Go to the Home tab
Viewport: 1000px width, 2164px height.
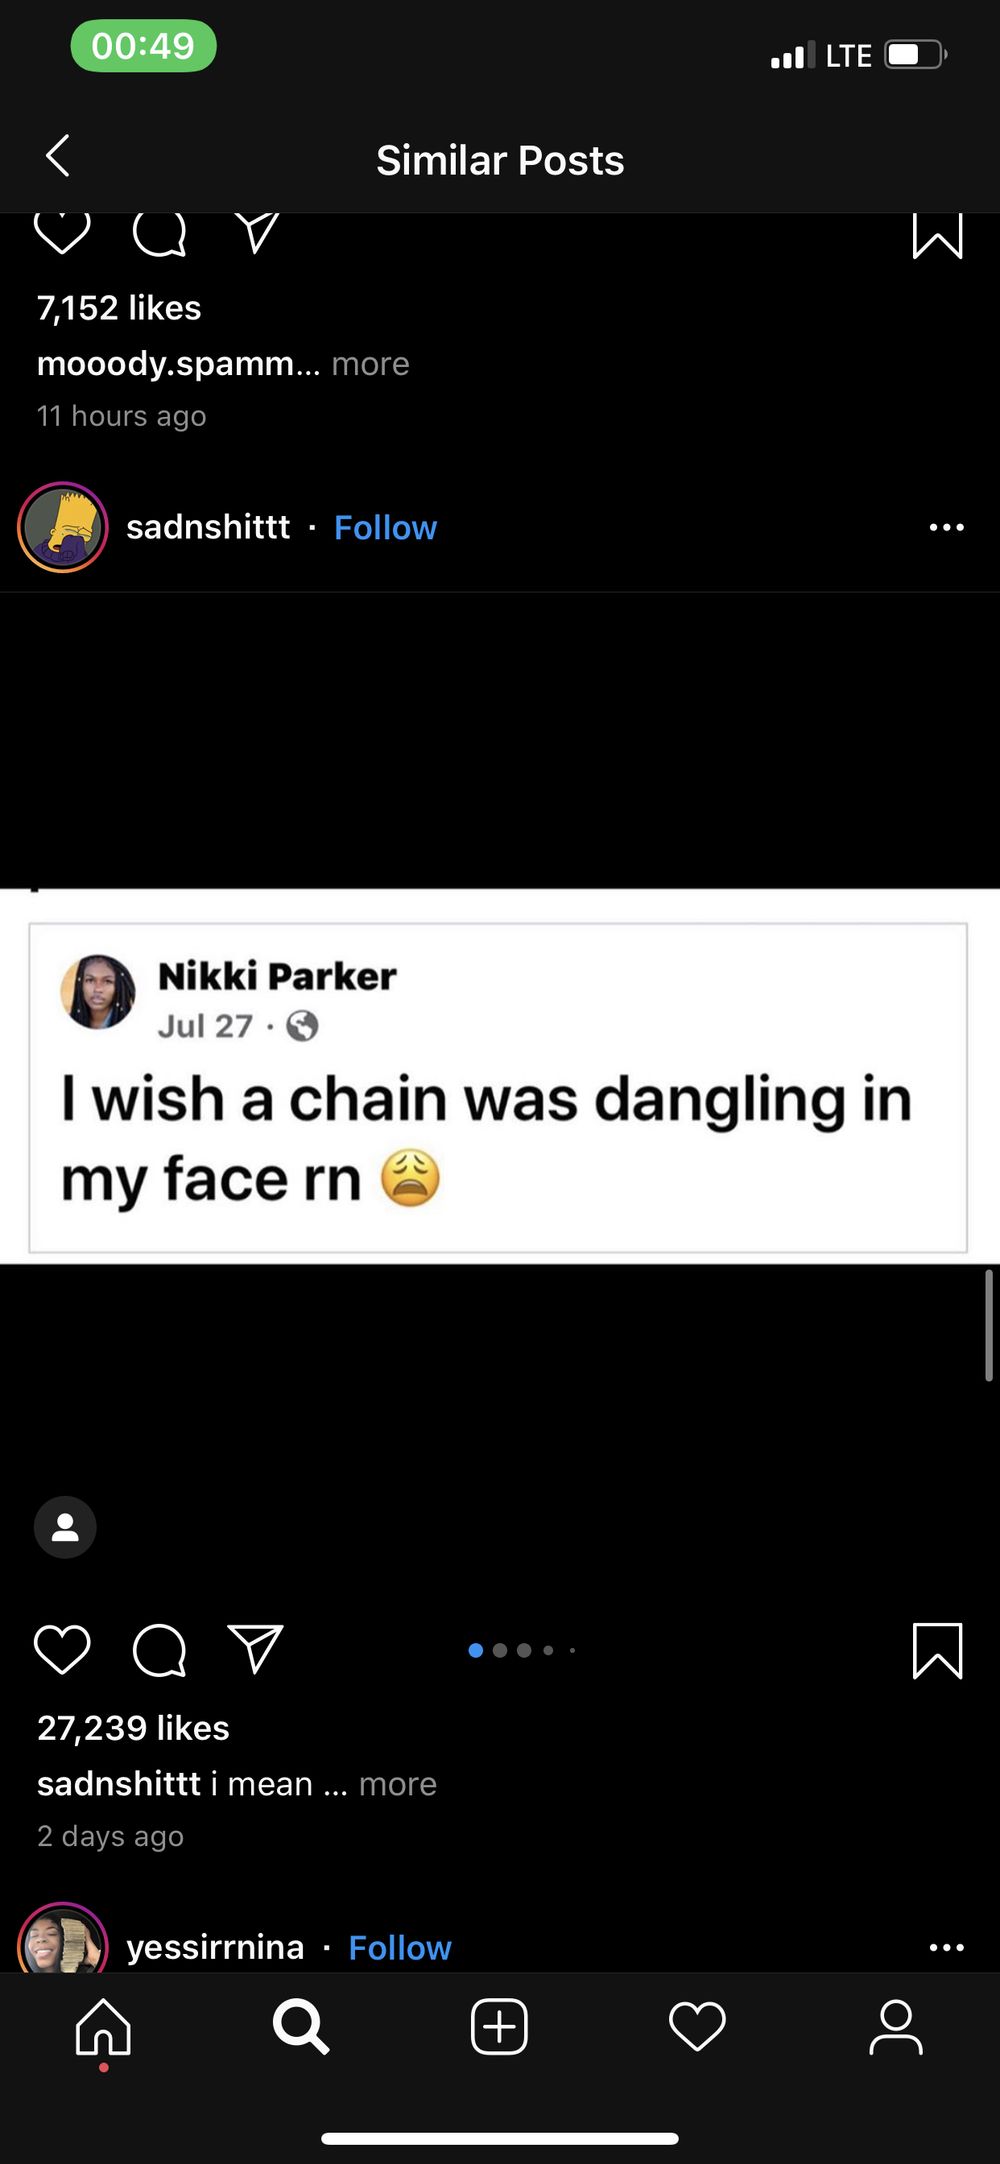pyautogui.click(x=103, y=2028)
